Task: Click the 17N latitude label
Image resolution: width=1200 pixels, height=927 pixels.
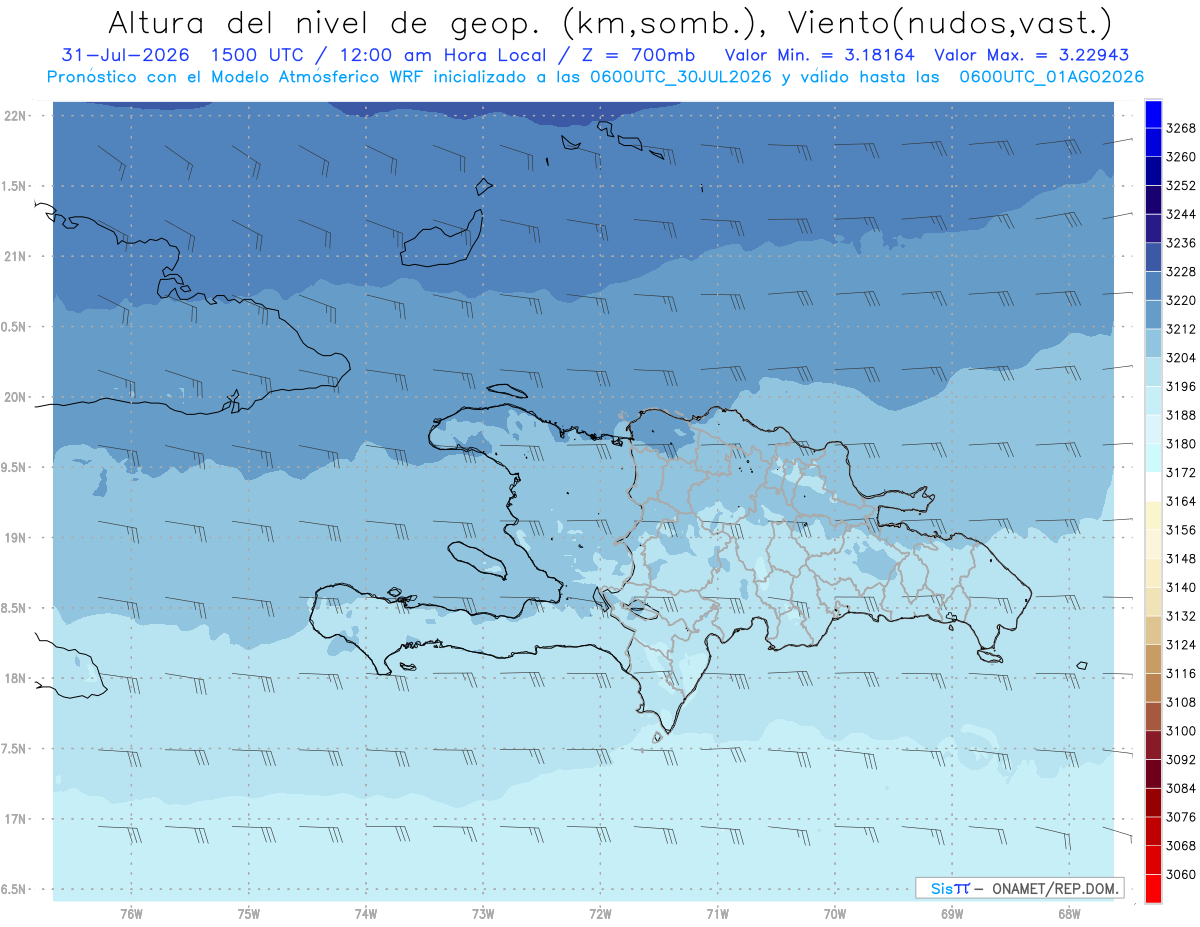Action: pos(15,820)
